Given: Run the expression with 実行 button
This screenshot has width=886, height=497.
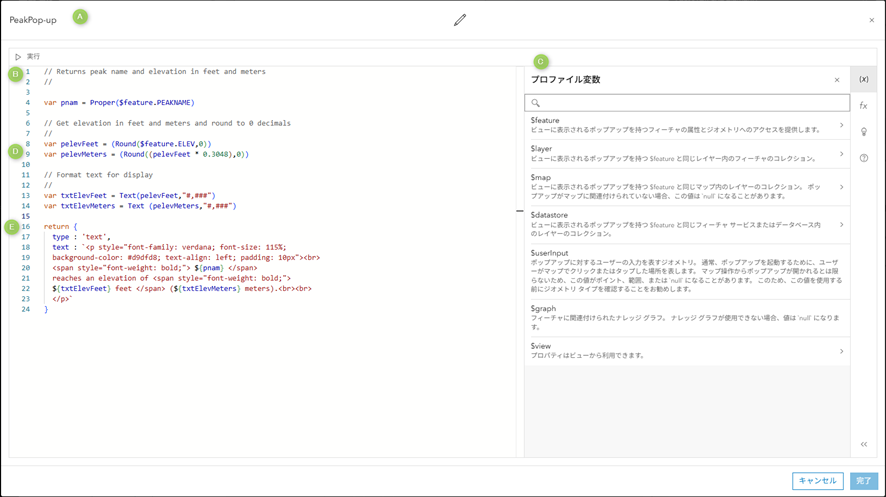Looking at the screenshot, I should click(28, 56).
